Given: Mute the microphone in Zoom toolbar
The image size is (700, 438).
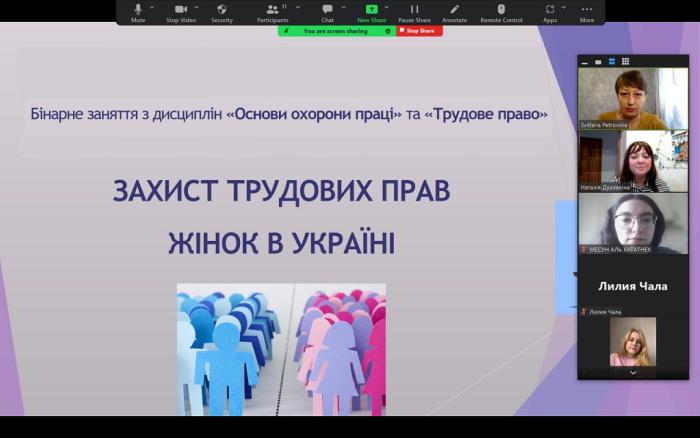Looking at the screenshot, I should coord(138,13).
